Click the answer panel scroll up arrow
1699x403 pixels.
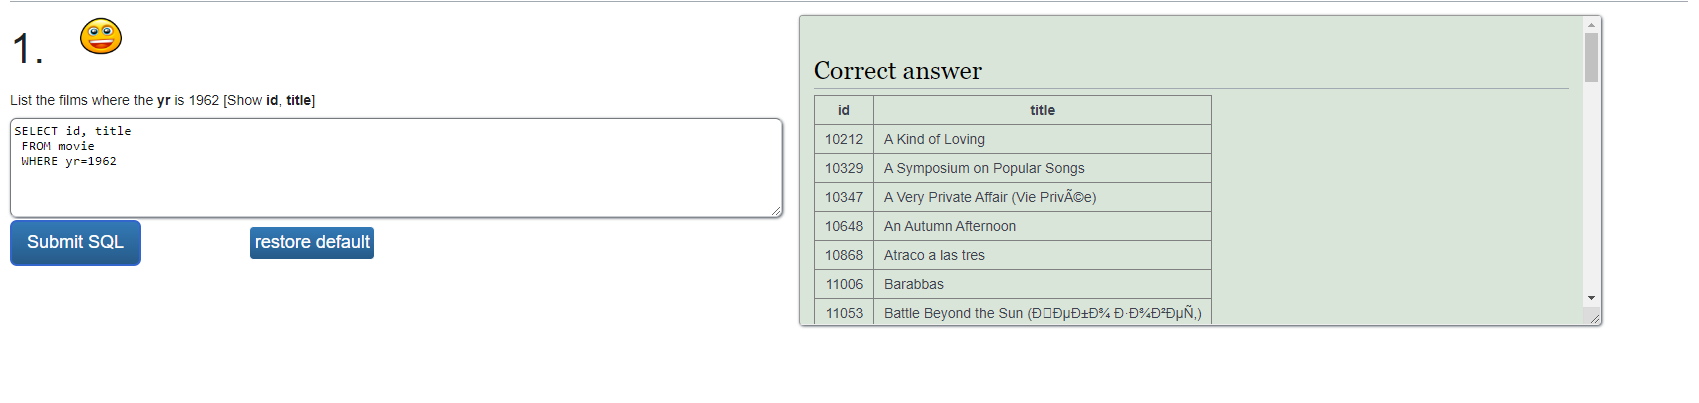coord(1591,24)
